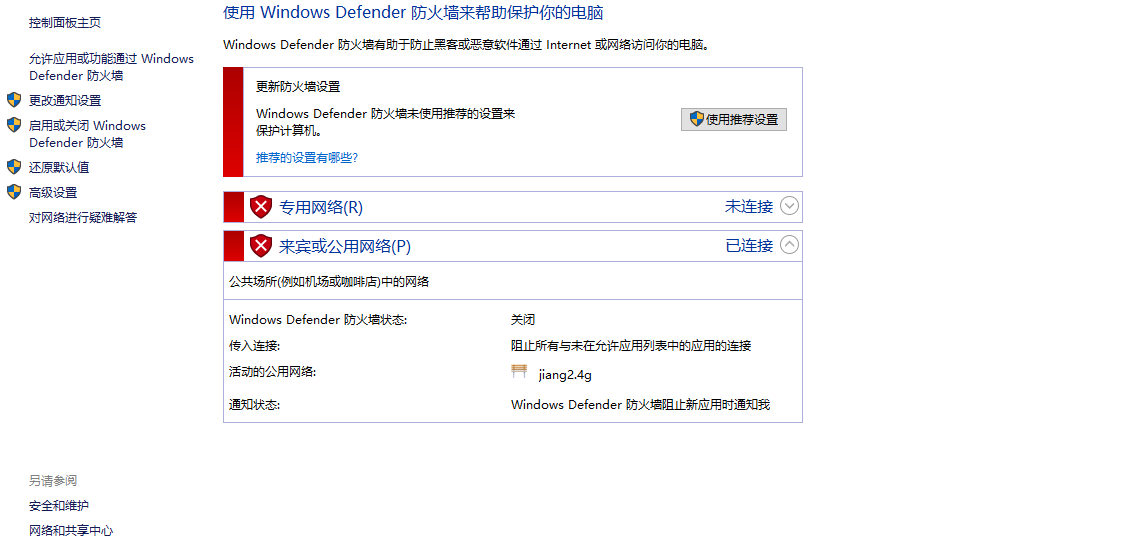This screenshot has width=1123, height=559.
Task: Click red shield icon of 来宾或公用网络(P)
Action: (261, 246)
